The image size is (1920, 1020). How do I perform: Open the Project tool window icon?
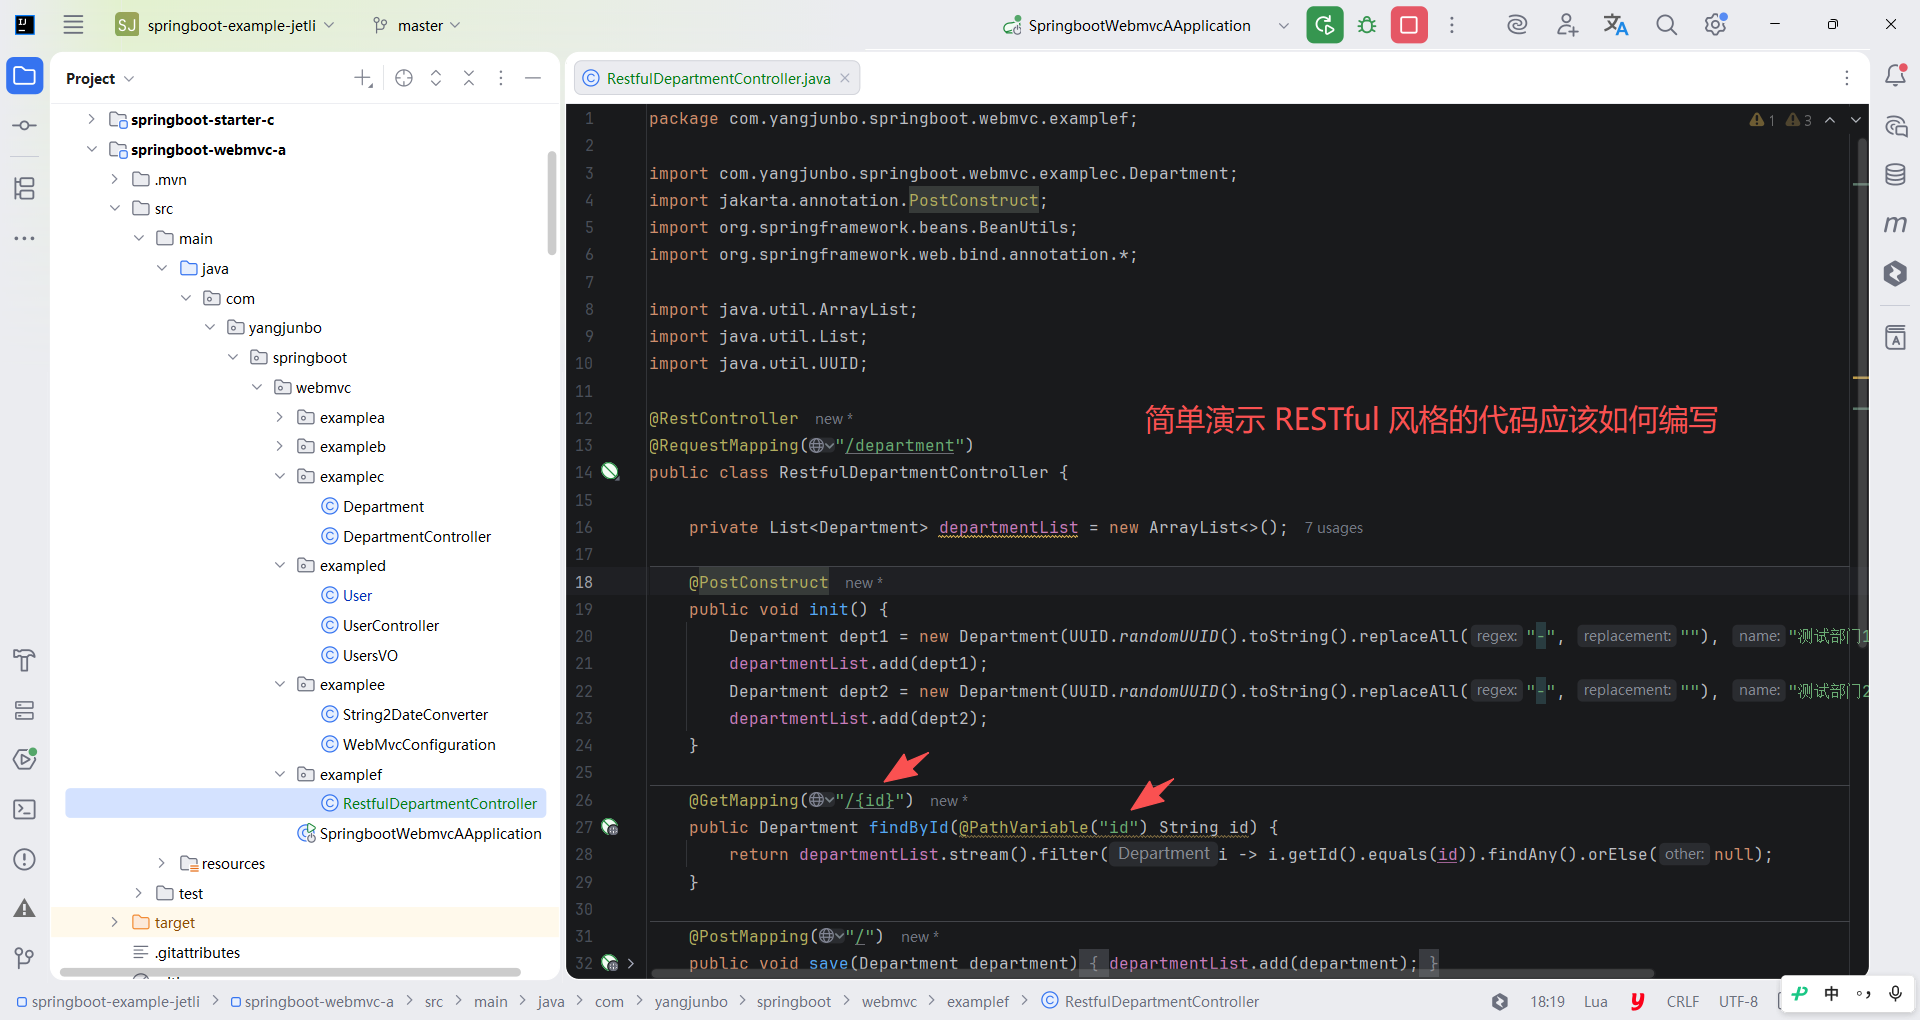[x=25, y=76]
